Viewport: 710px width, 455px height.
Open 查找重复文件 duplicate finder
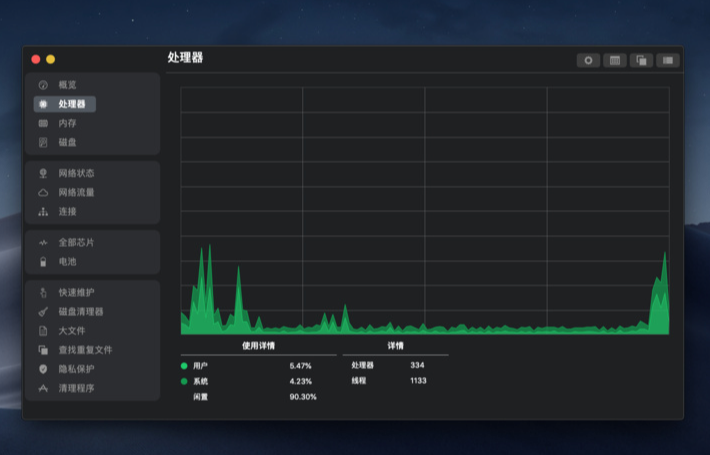85,350
